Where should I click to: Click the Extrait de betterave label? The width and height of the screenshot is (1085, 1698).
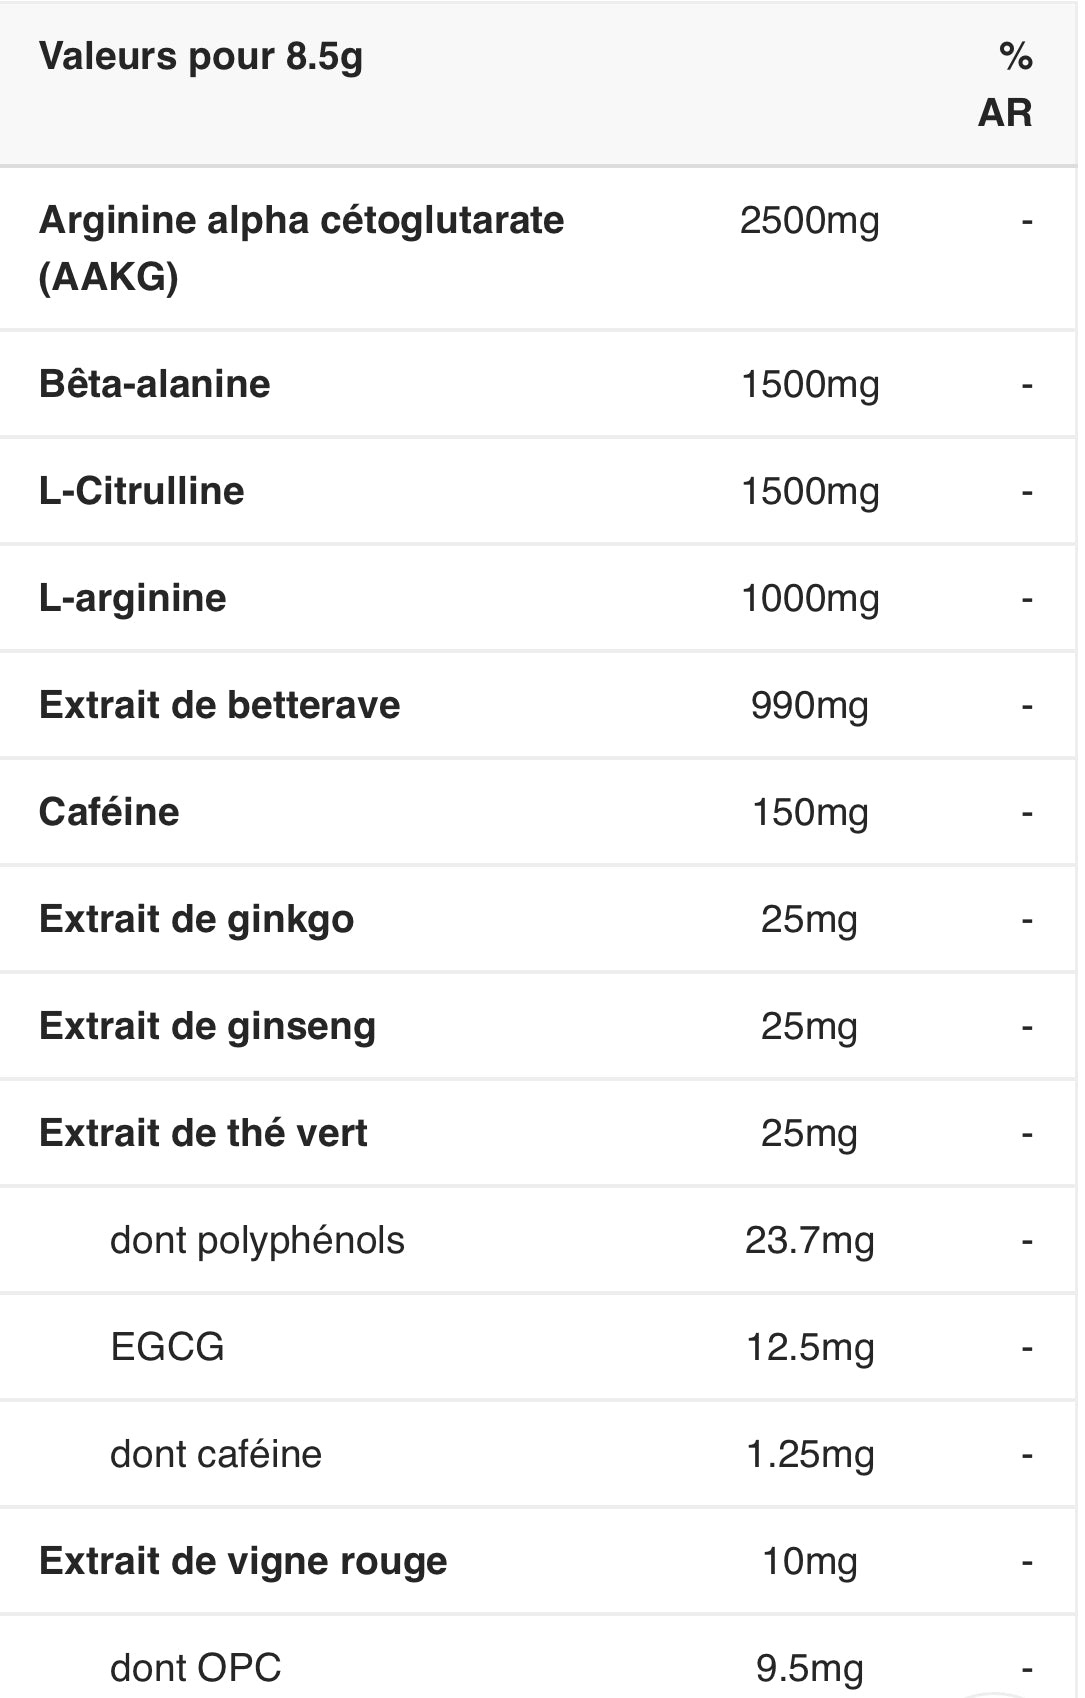coord(219,705)
